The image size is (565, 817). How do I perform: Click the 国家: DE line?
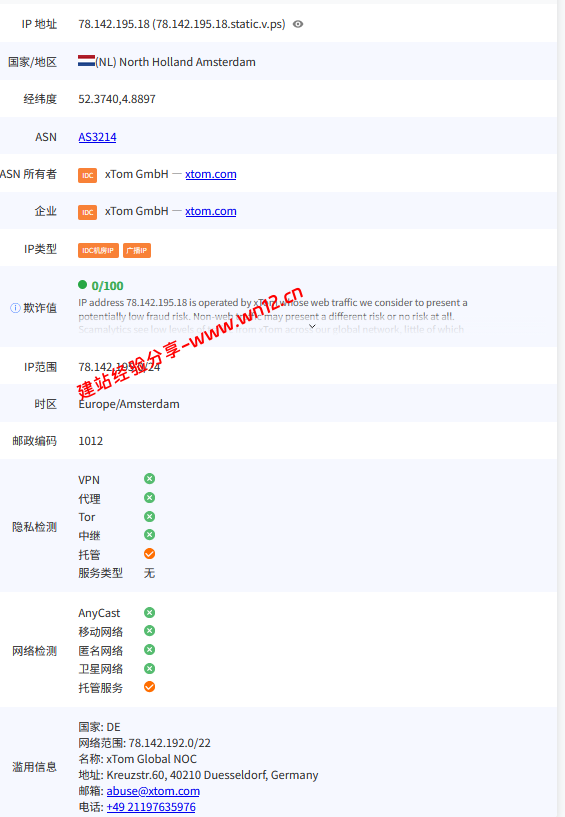coord(99,727)
